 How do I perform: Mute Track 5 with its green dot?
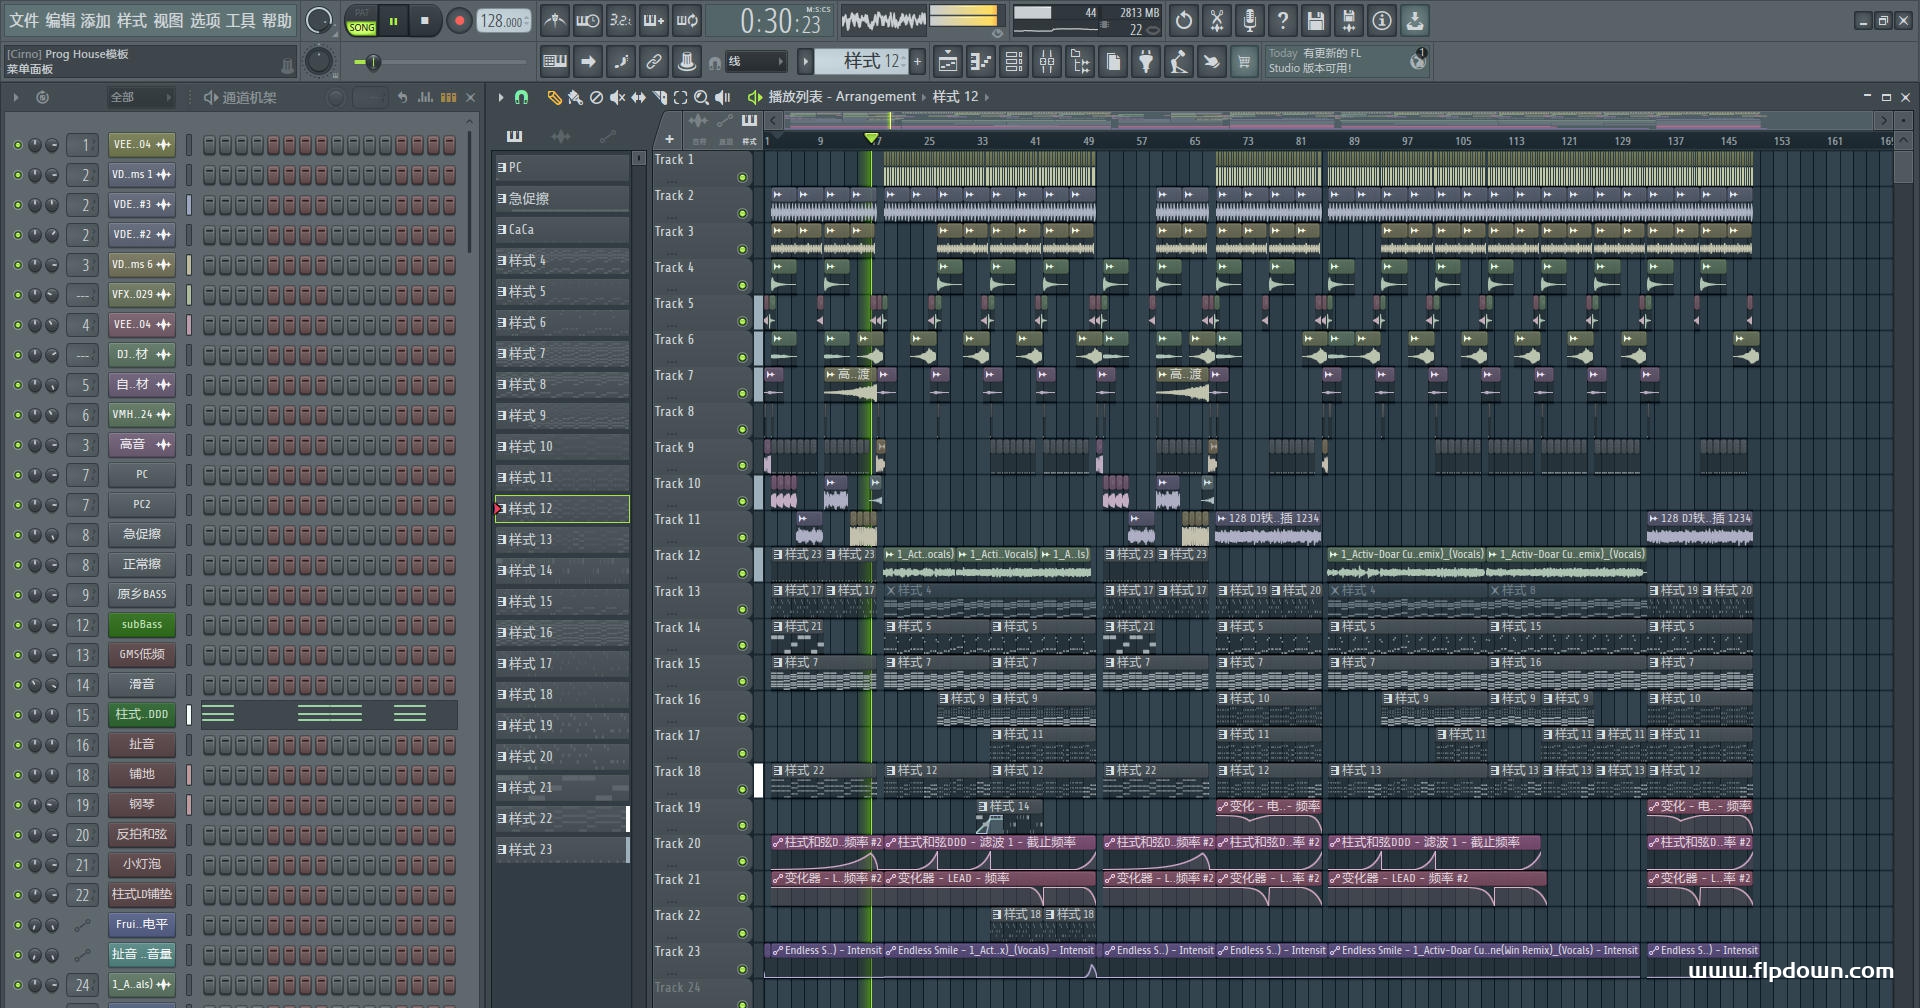tap(742, 321)
